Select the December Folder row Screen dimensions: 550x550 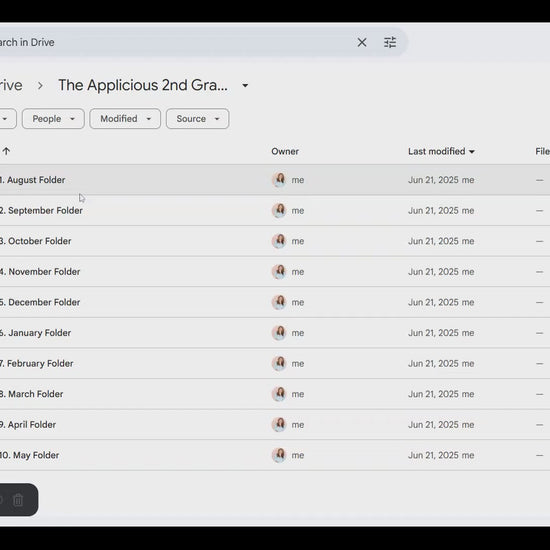tap(275, 302)
